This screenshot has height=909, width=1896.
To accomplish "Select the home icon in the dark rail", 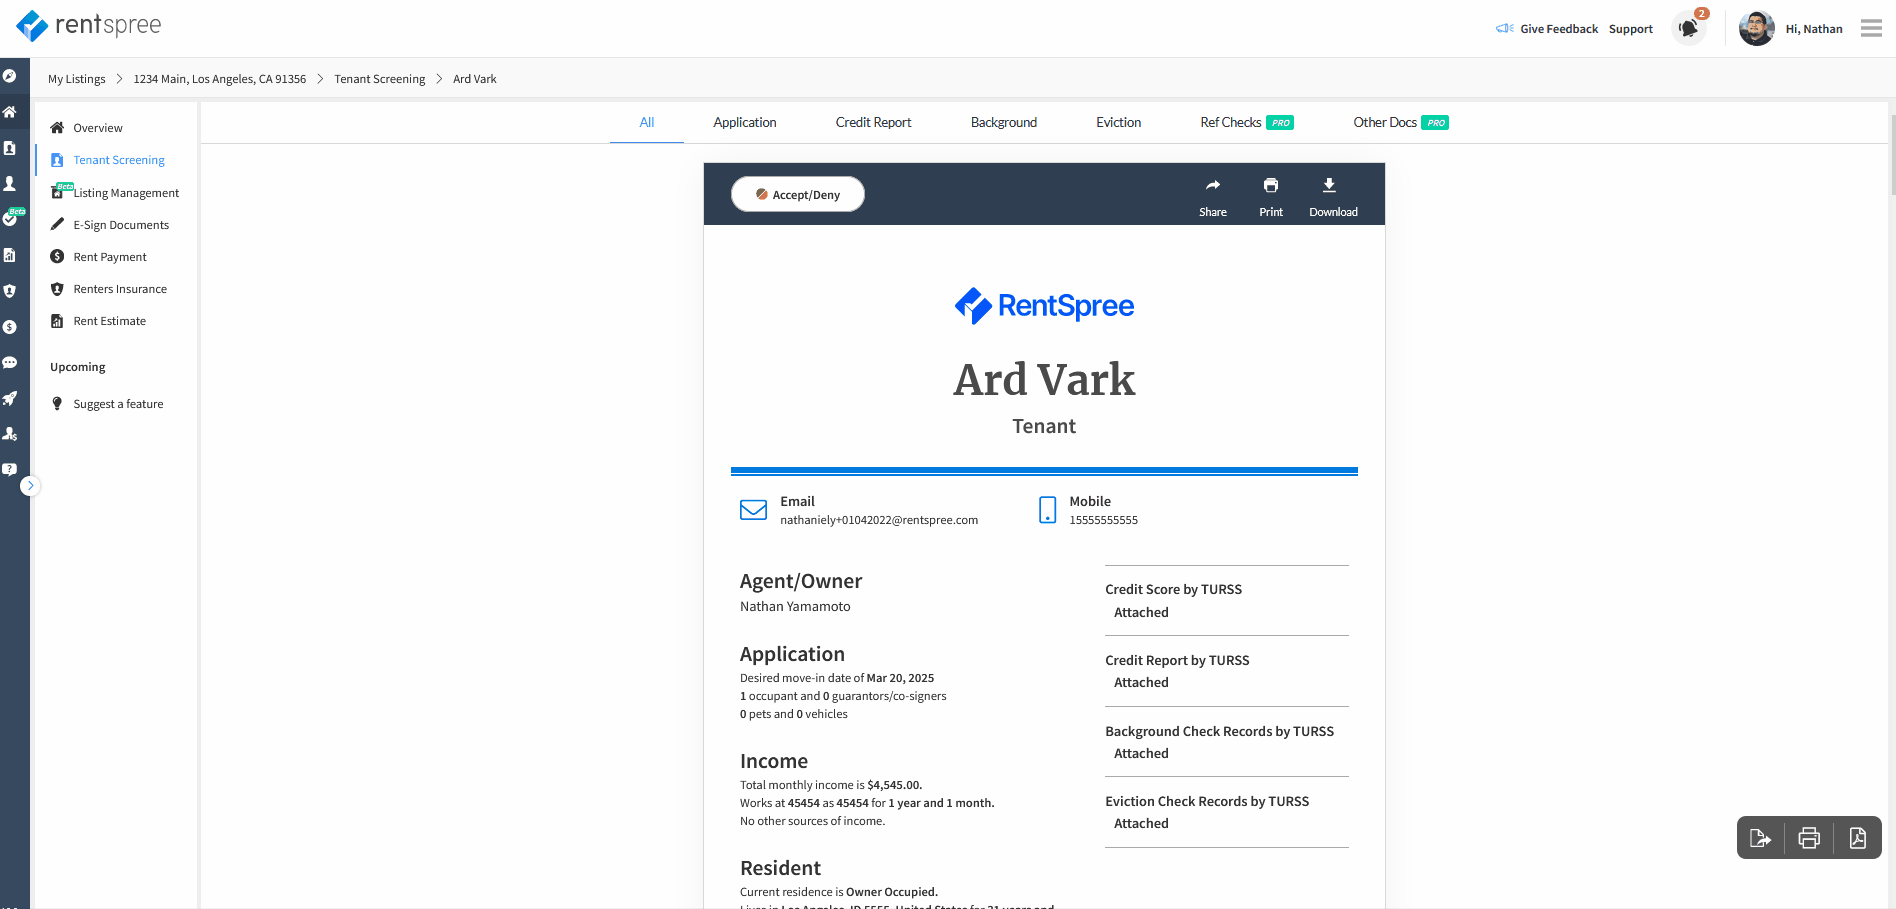I will tap(11, 113).
